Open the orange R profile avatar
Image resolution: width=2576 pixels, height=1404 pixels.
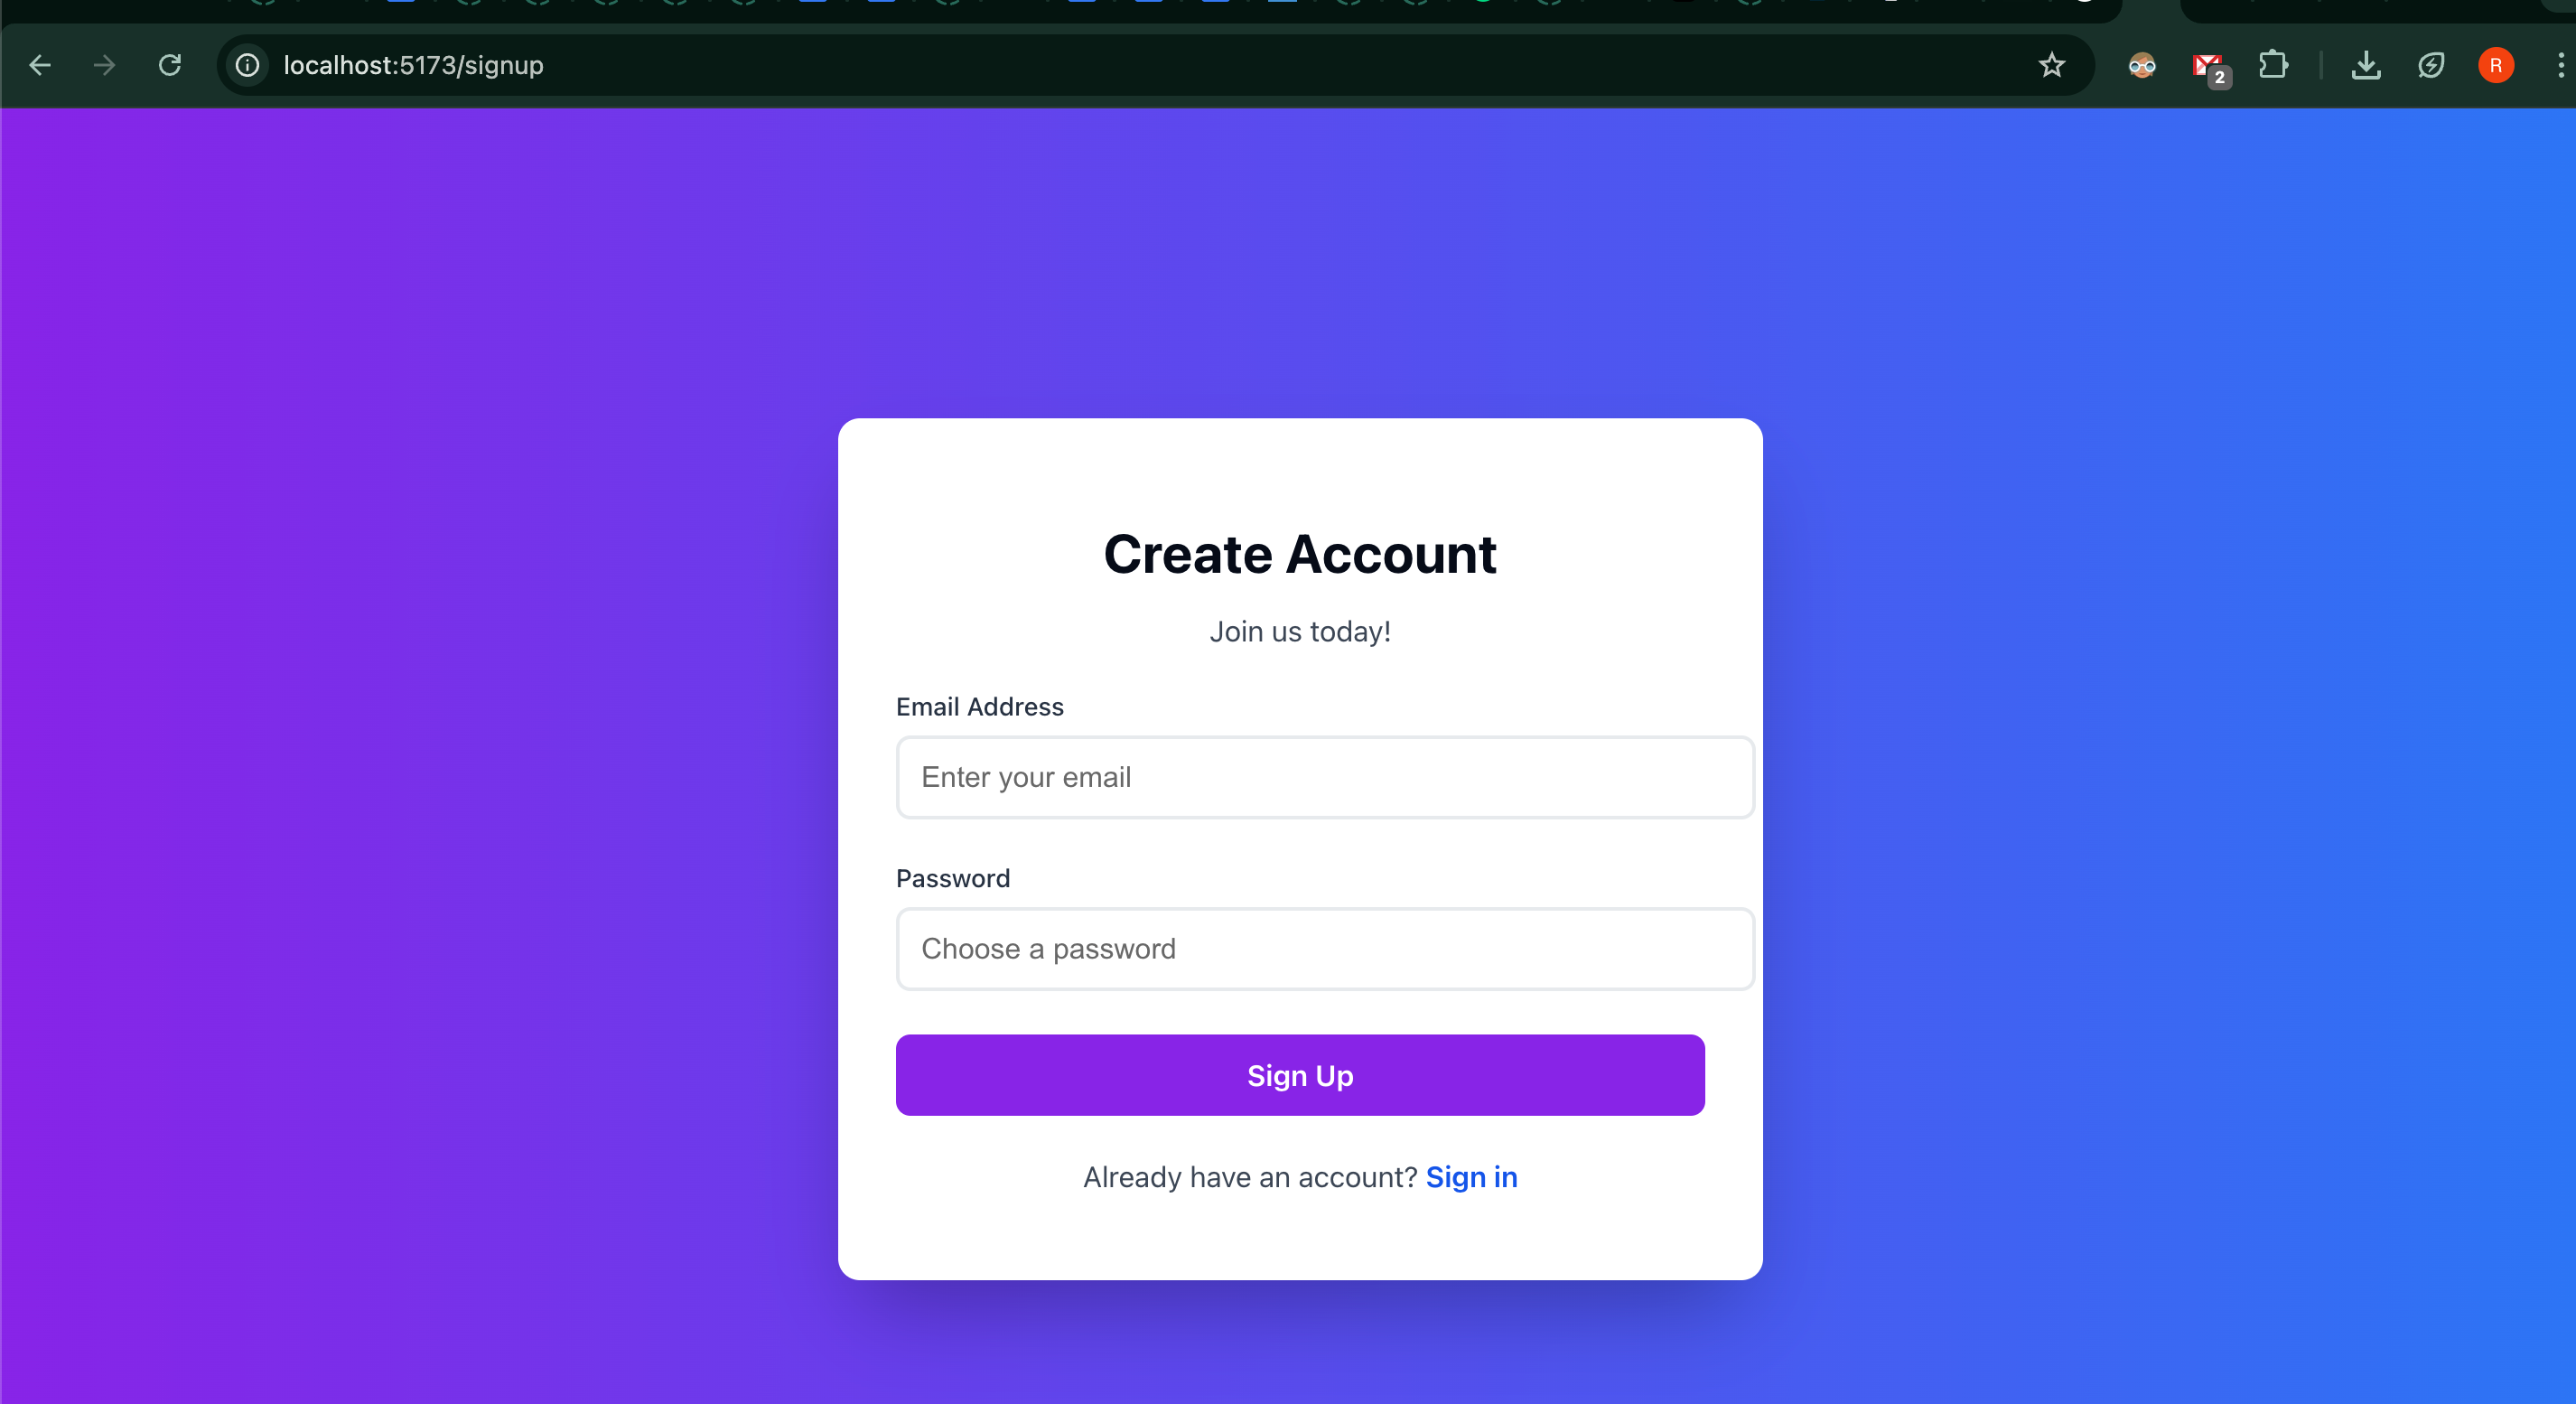pyautogui.click(x=2496, y=66)
